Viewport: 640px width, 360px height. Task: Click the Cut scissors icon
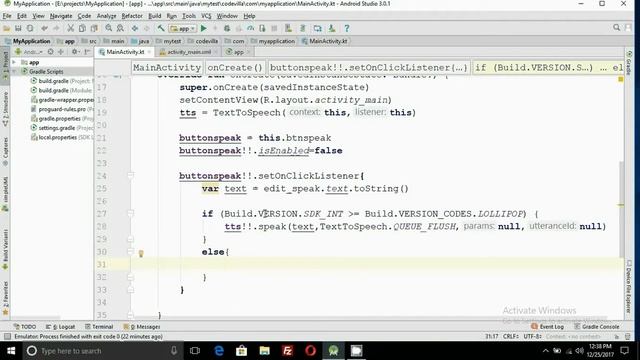[71, 29]
